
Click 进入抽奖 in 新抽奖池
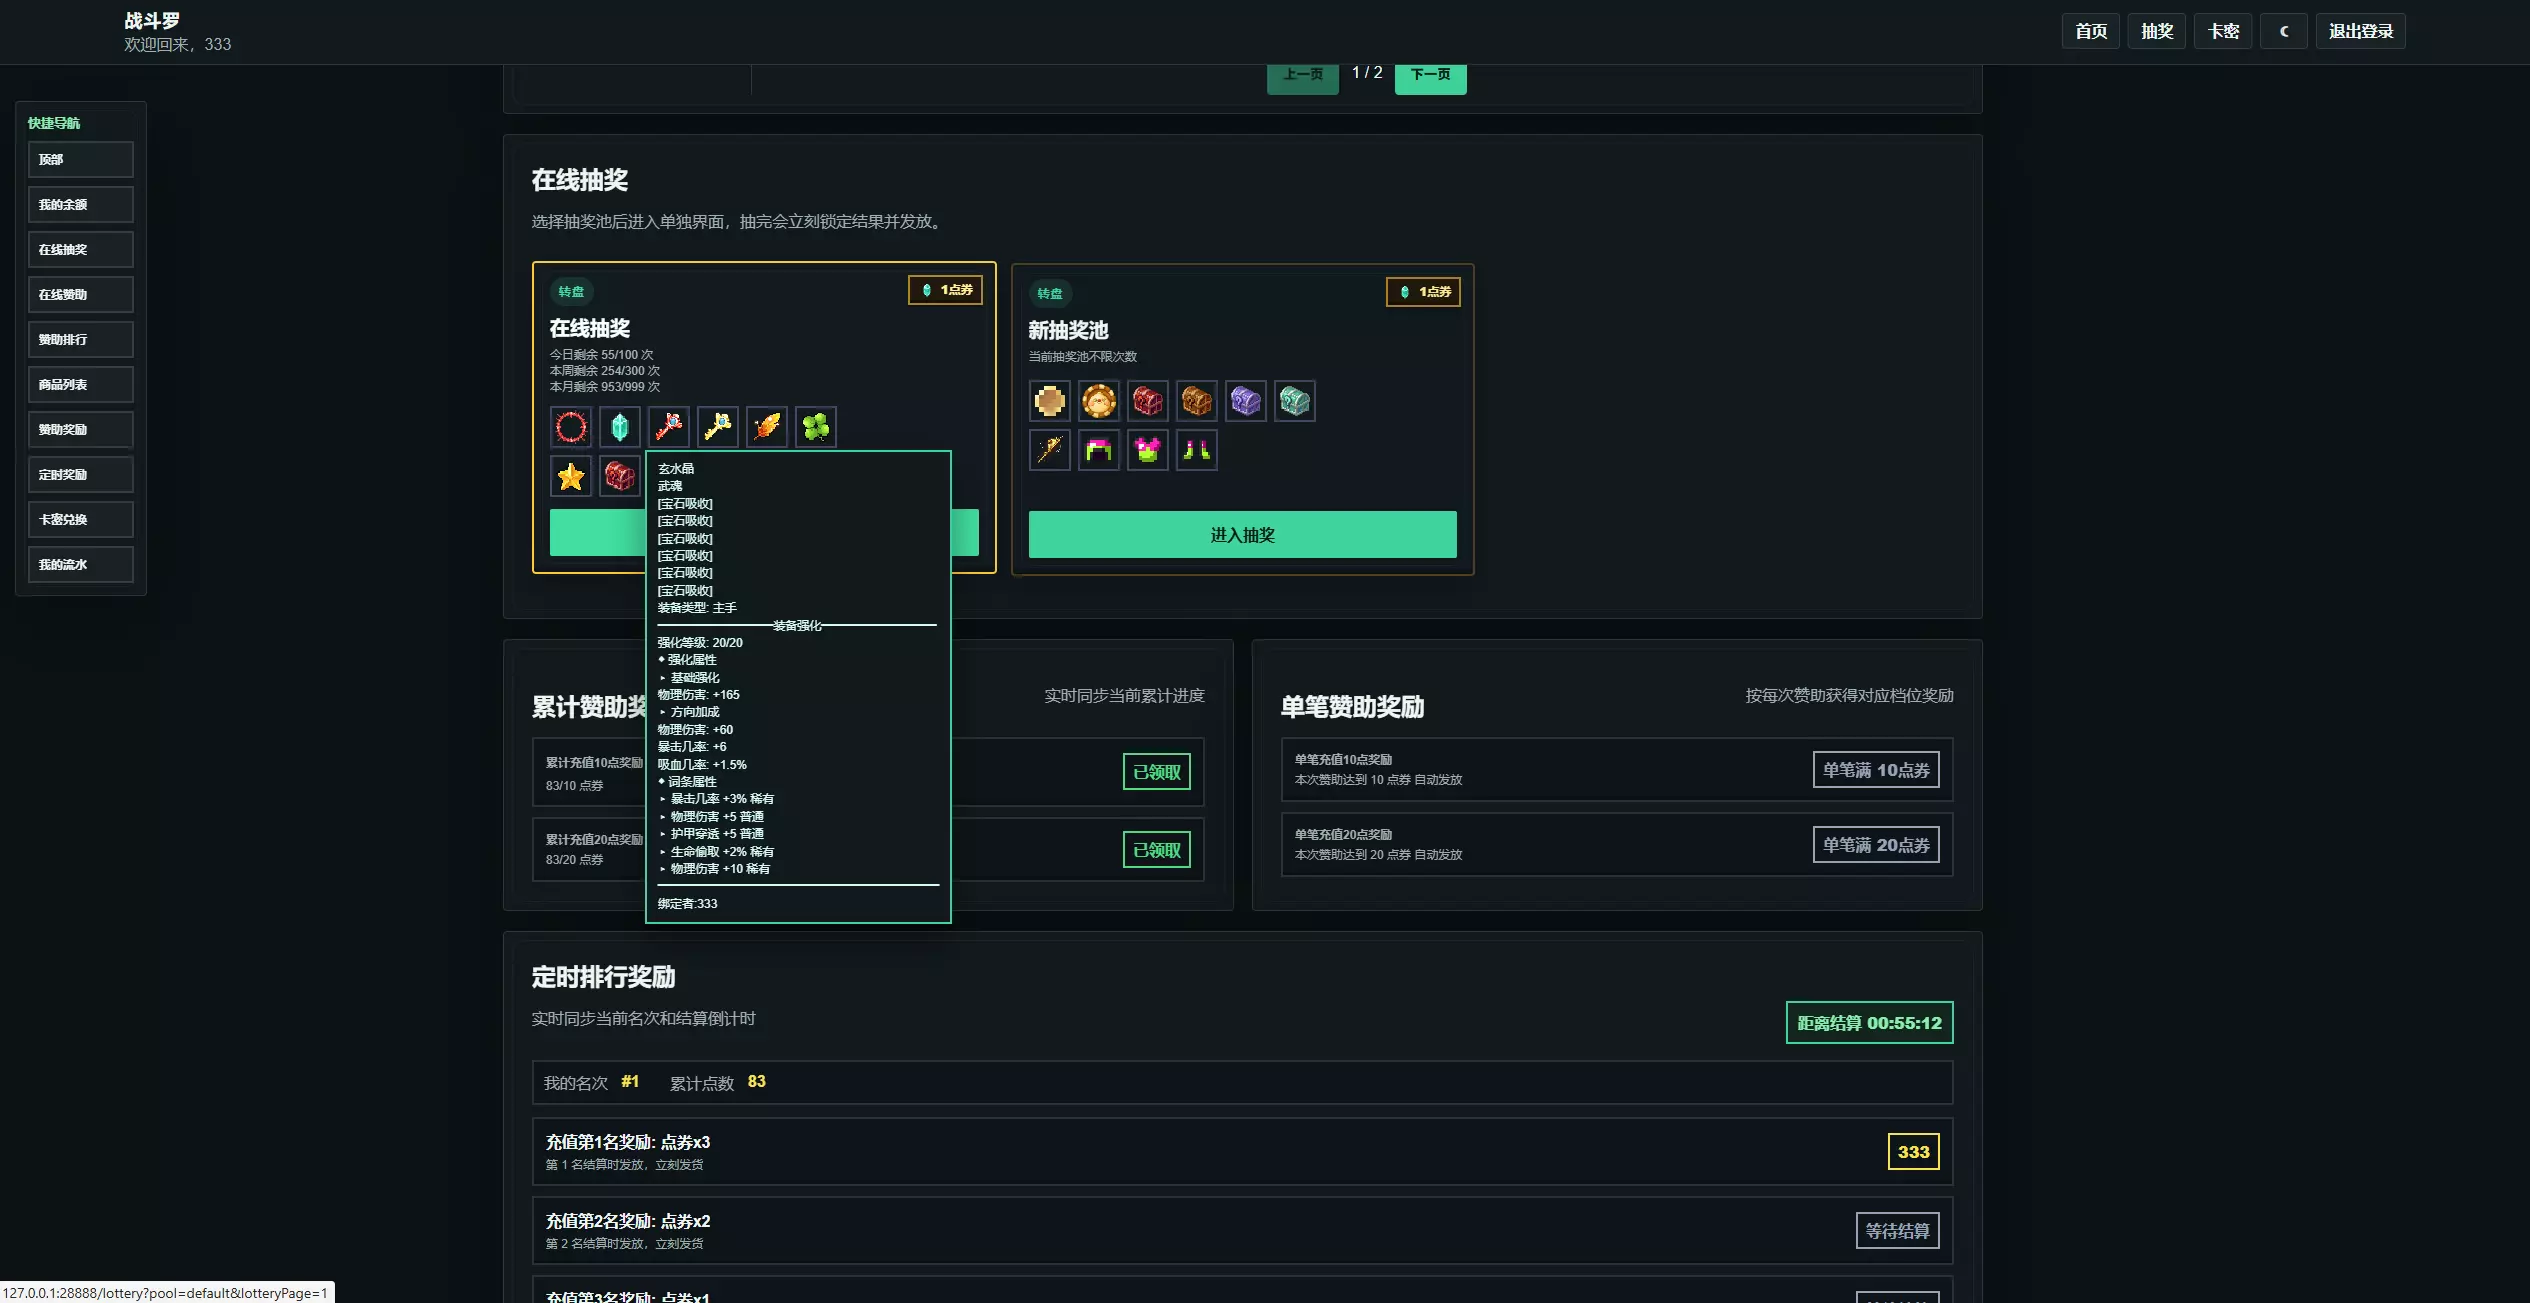click(x=1243, y=534)
